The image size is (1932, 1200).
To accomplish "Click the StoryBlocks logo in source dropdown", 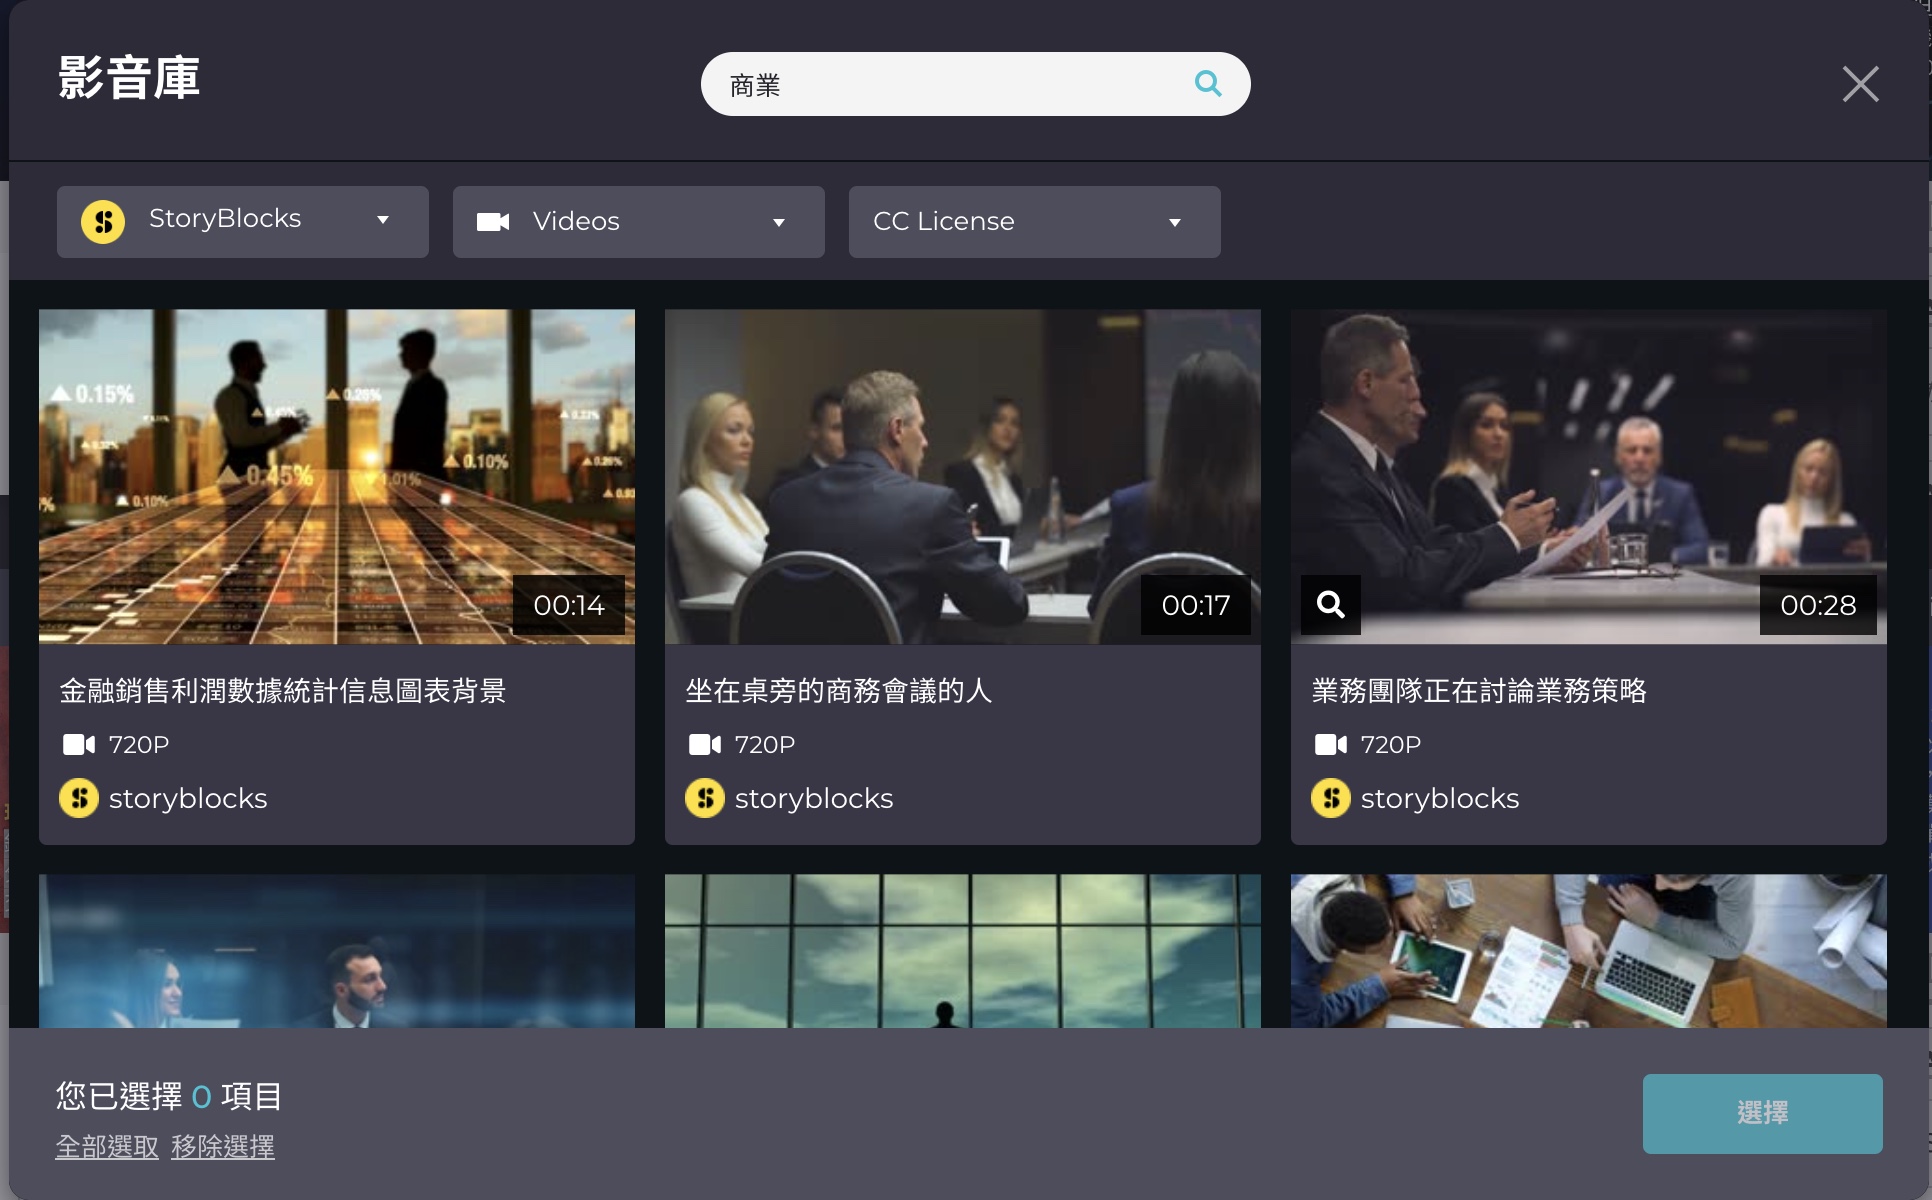I will [103, 221].
